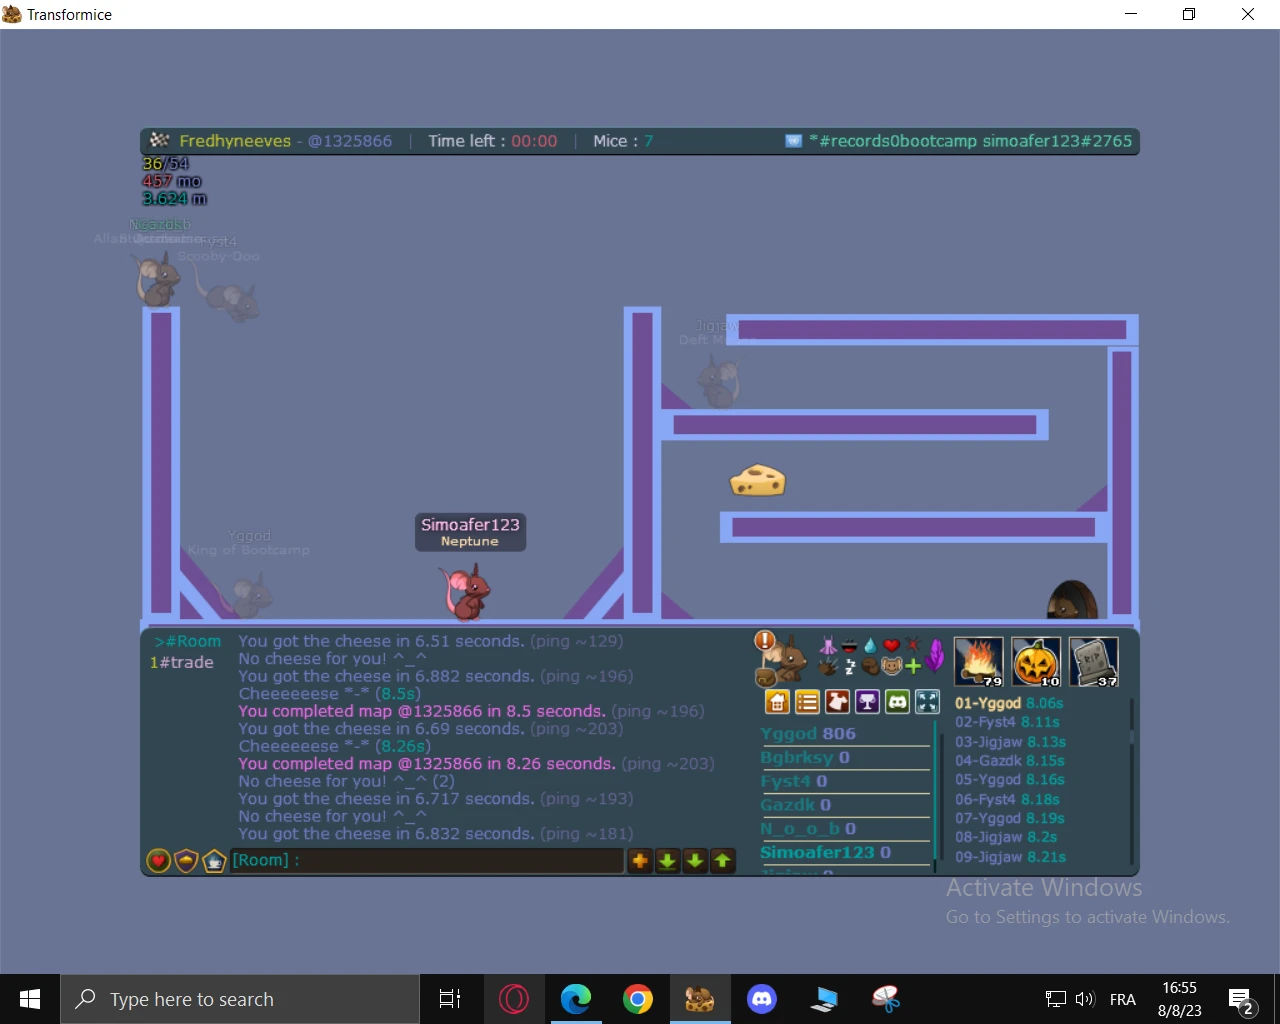Click the exclamation alert badge
1280x1024 pixels.
pos(765,641)
